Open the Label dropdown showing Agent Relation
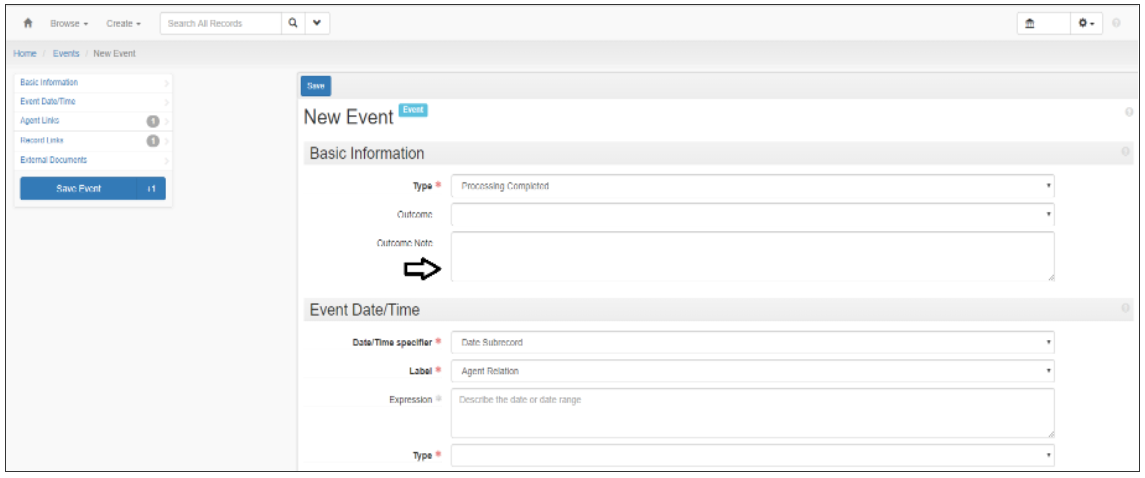 coord(753,371)
